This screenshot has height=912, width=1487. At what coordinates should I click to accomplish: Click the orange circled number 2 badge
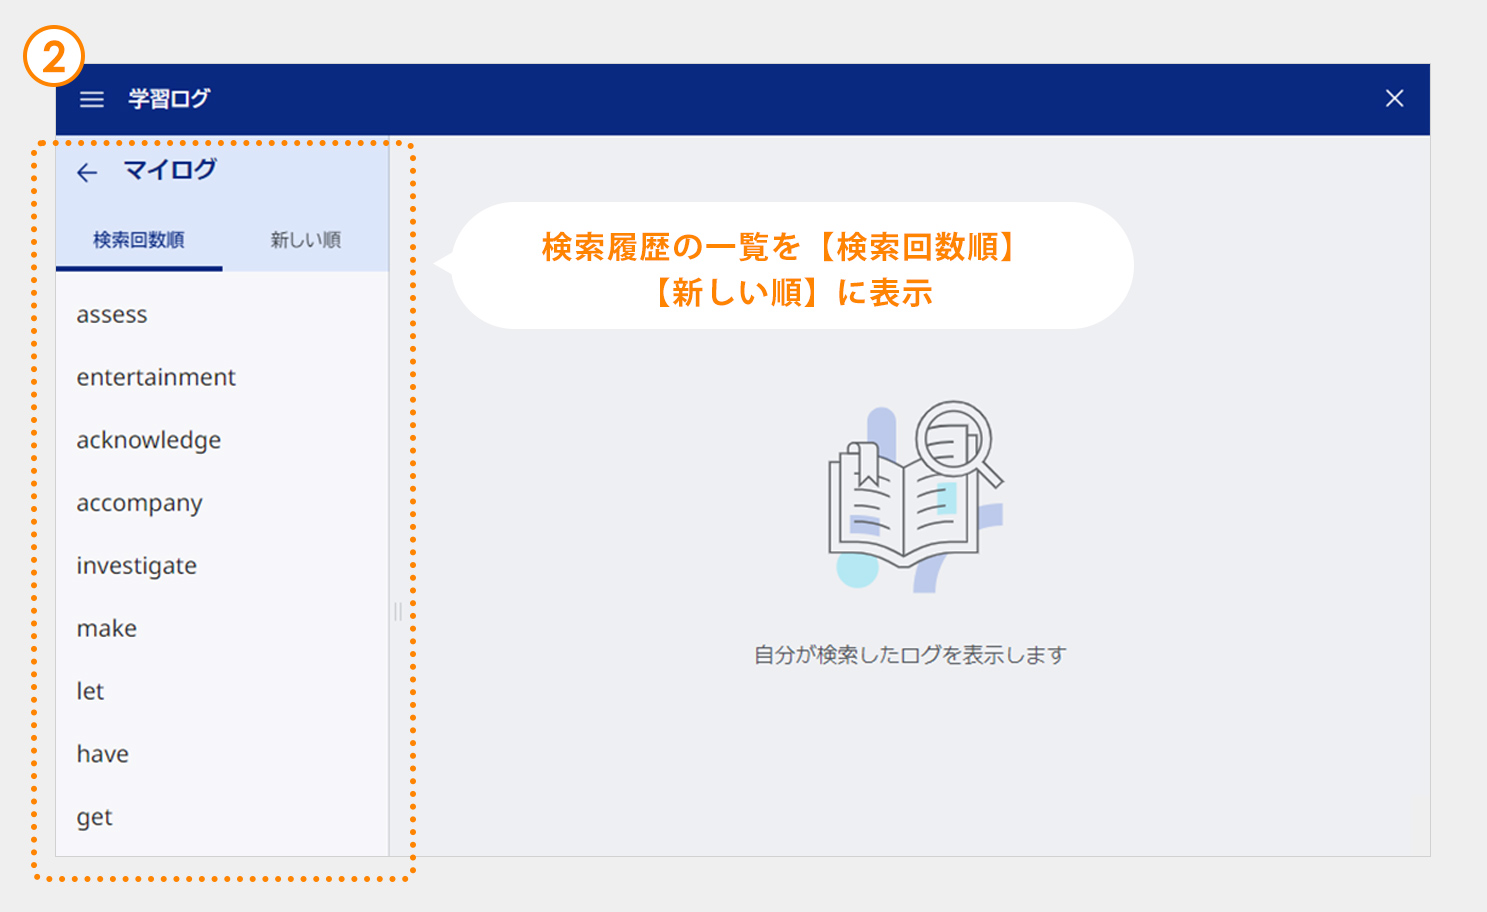(x=54, y=56)
